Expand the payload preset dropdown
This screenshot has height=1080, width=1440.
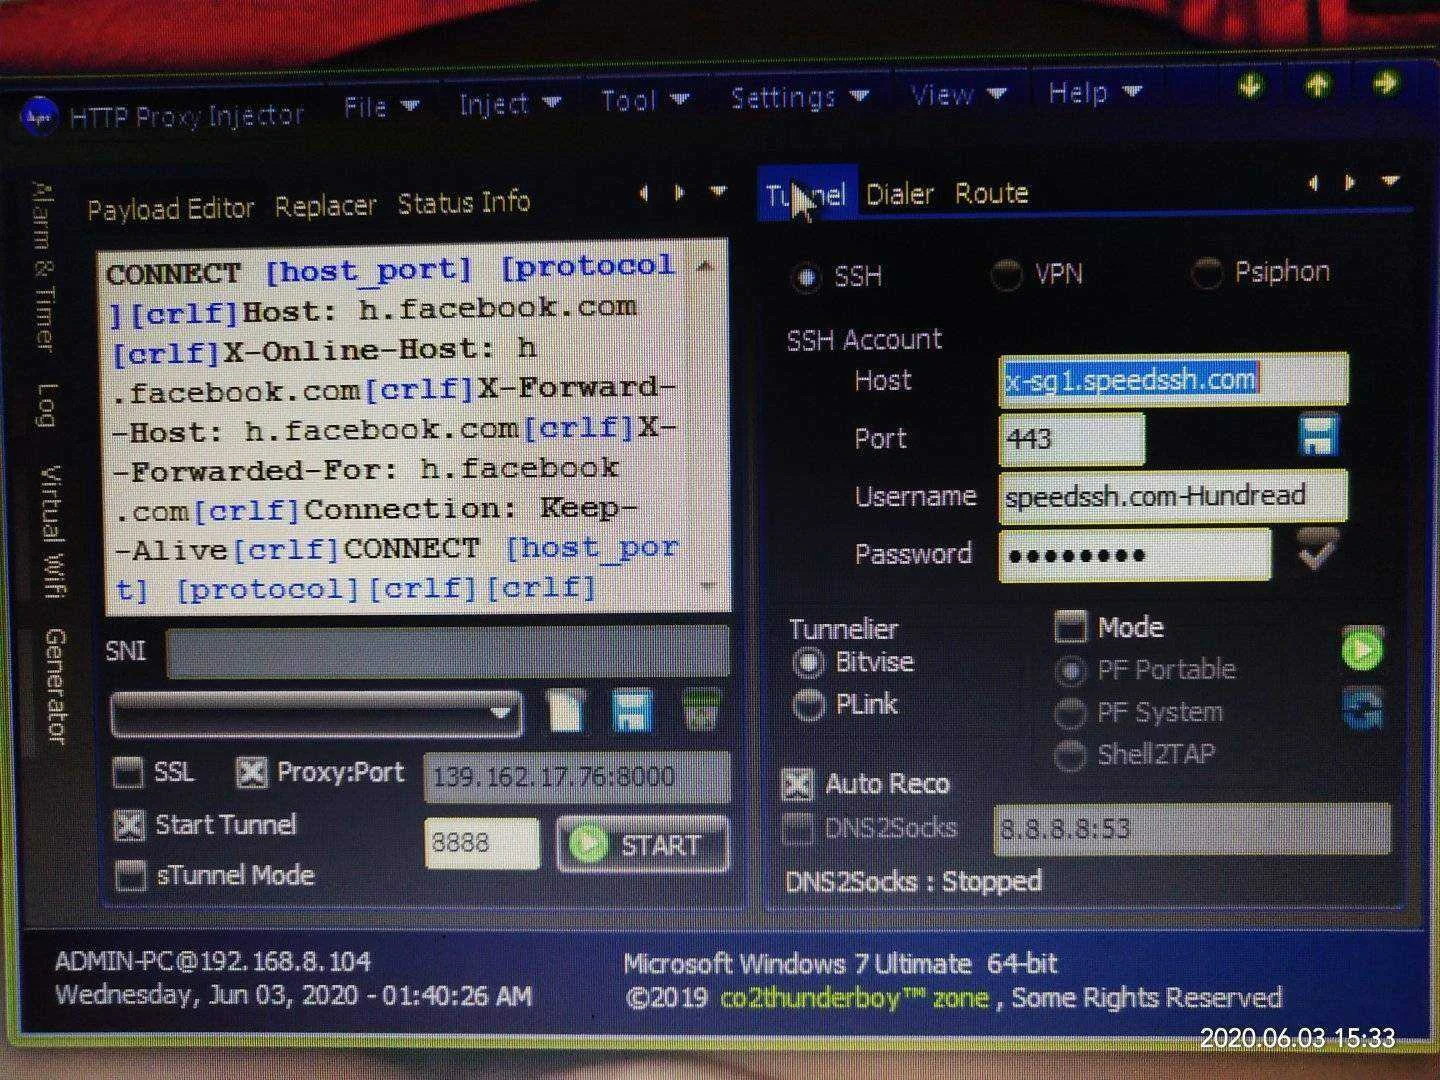click(315, 714)
